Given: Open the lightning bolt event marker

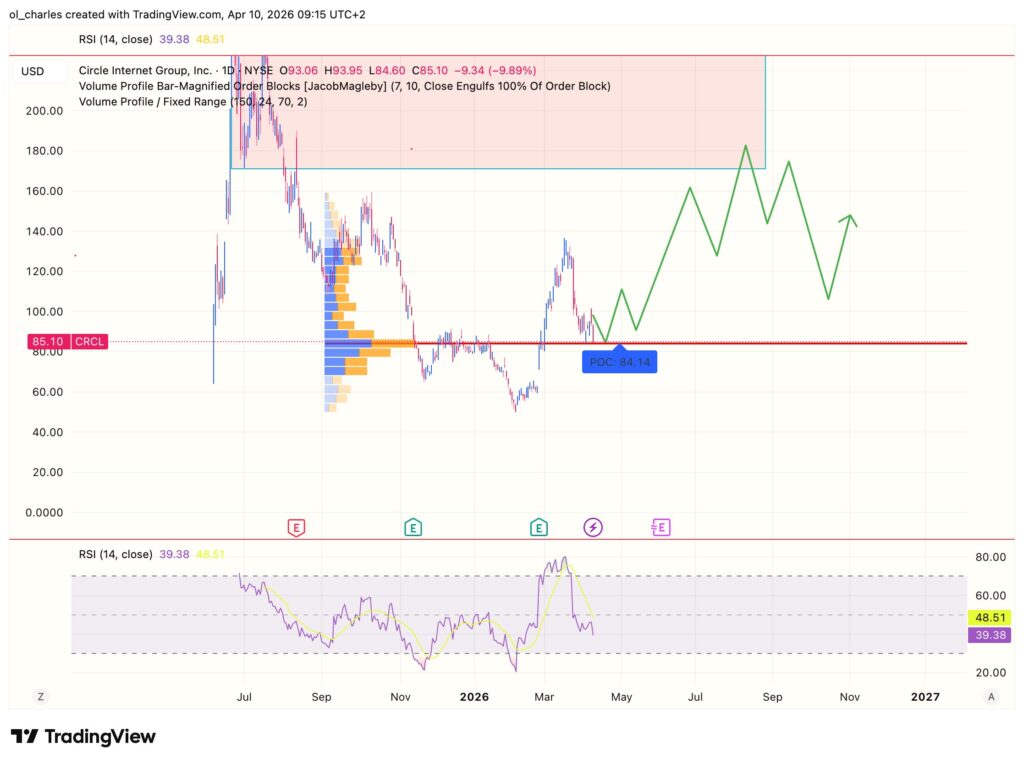Looking at the screenshot, I should [593, 525].
